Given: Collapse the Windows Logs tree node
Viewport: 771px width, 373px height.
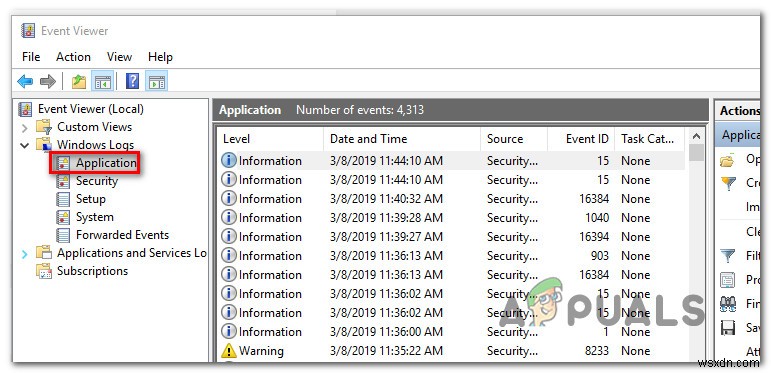Looking at the screenshot, I should 25,145.
